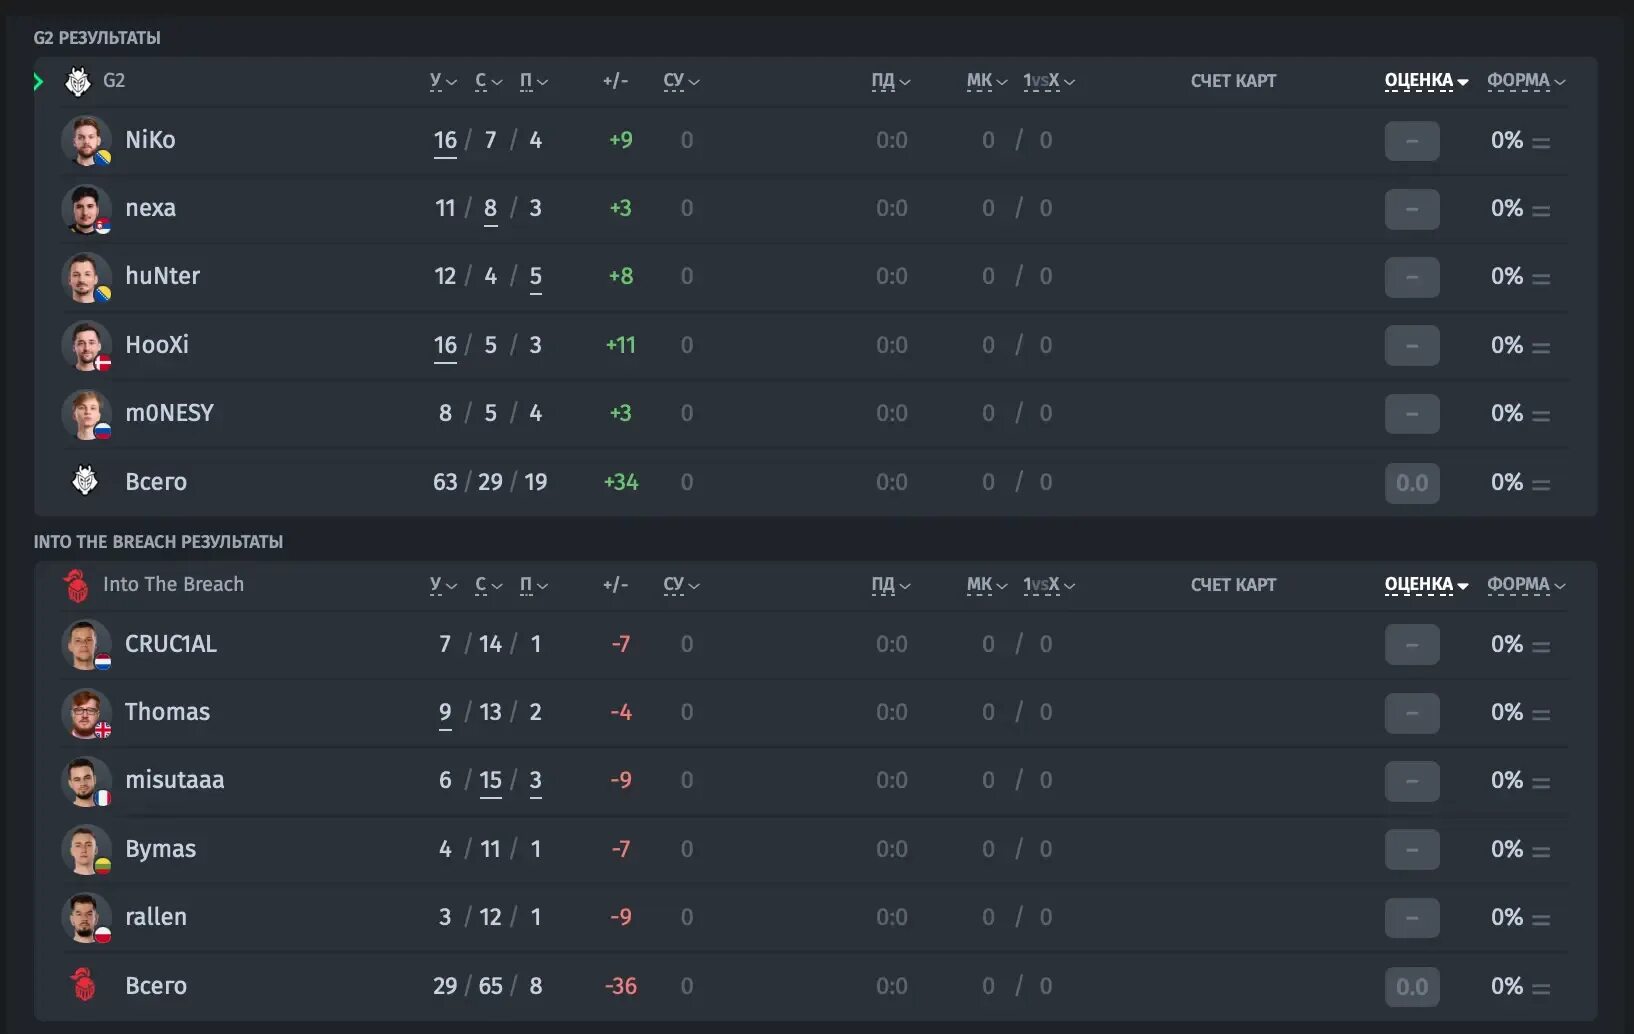The width and height of the screenshot is (1634, 1034).
Task: Click CRUC1AL's player avatar
Action: pos(86,645)
